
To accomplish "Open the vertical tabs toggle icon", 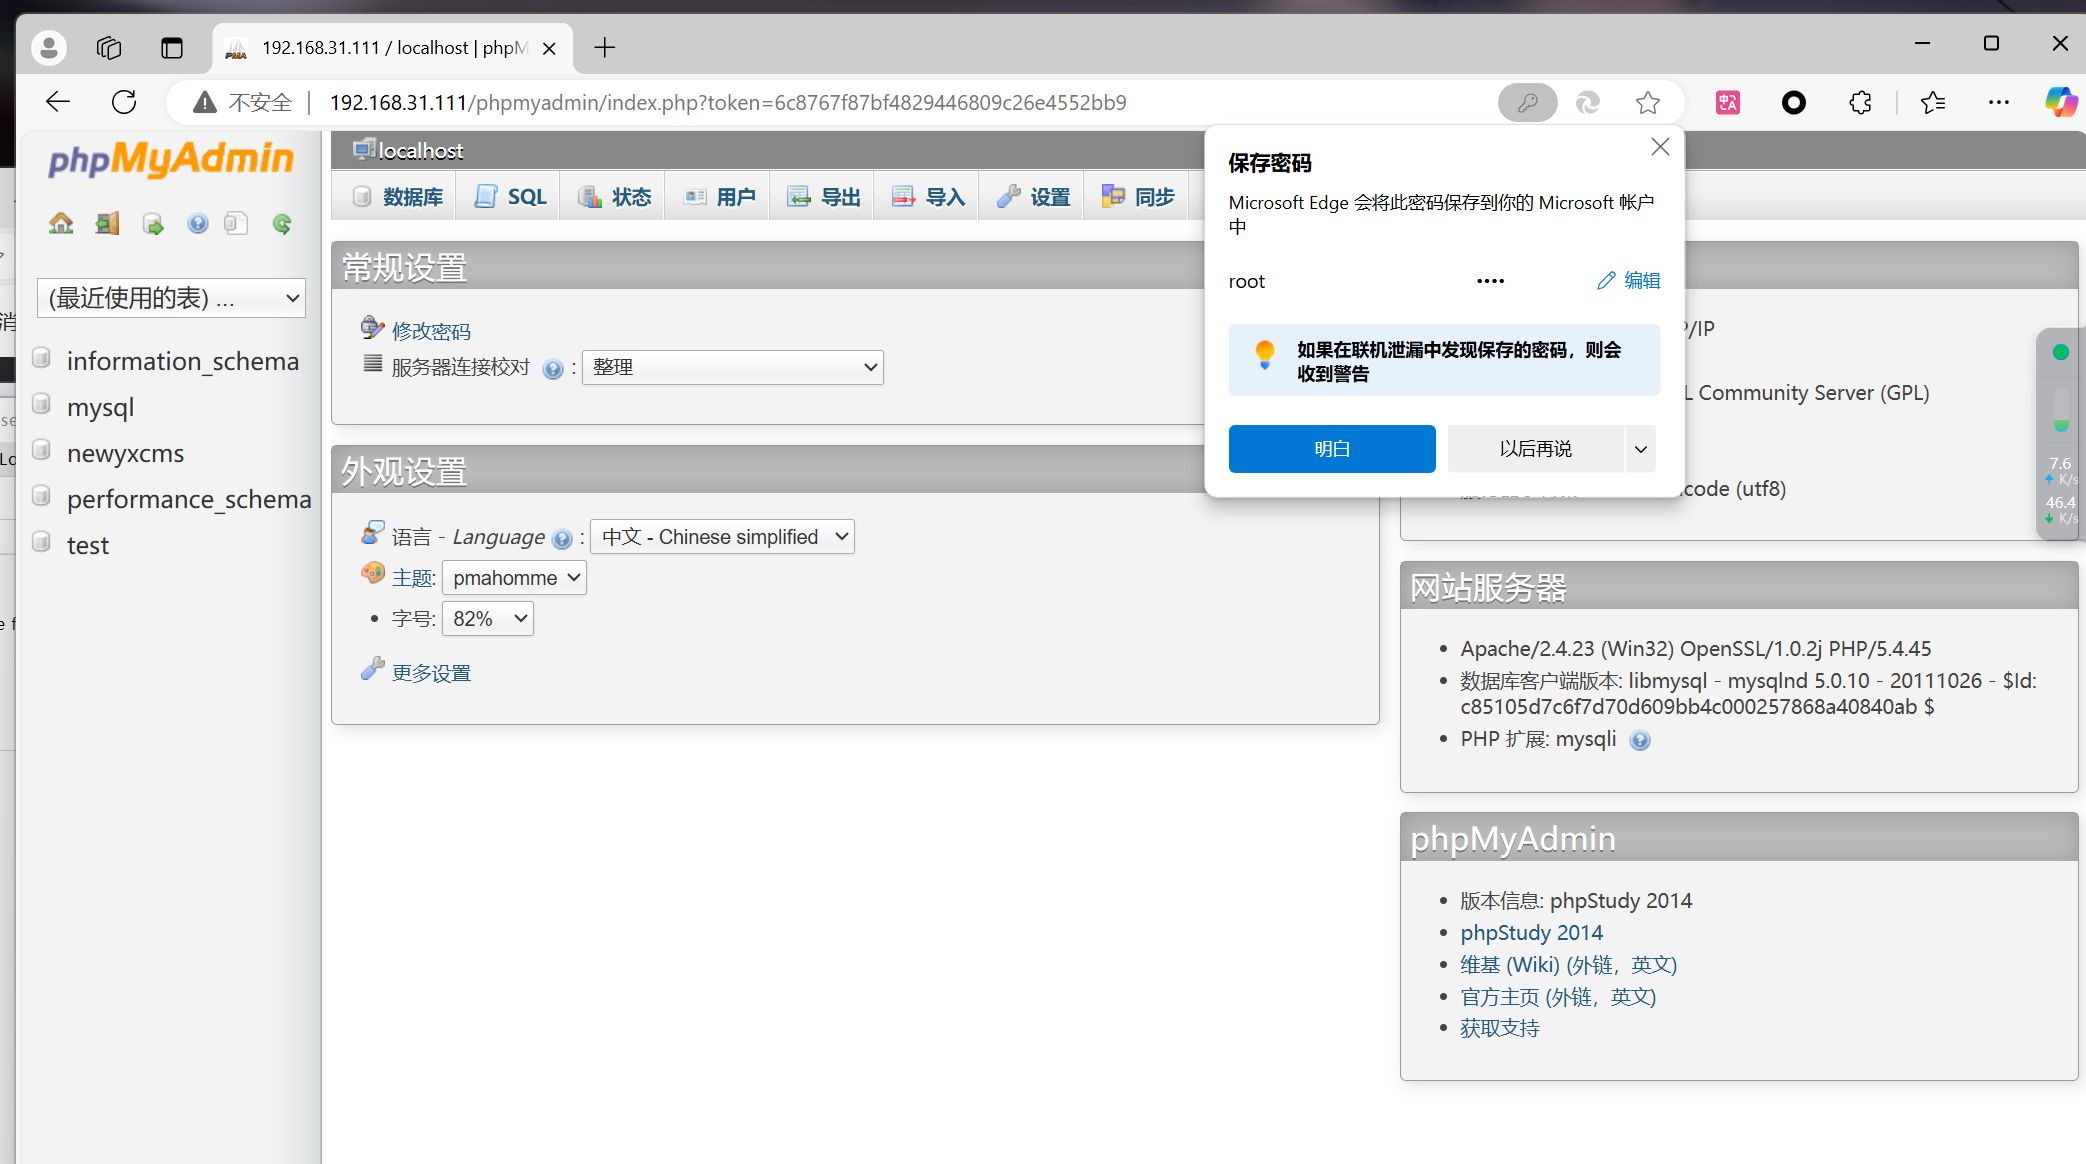I will 172,47.
